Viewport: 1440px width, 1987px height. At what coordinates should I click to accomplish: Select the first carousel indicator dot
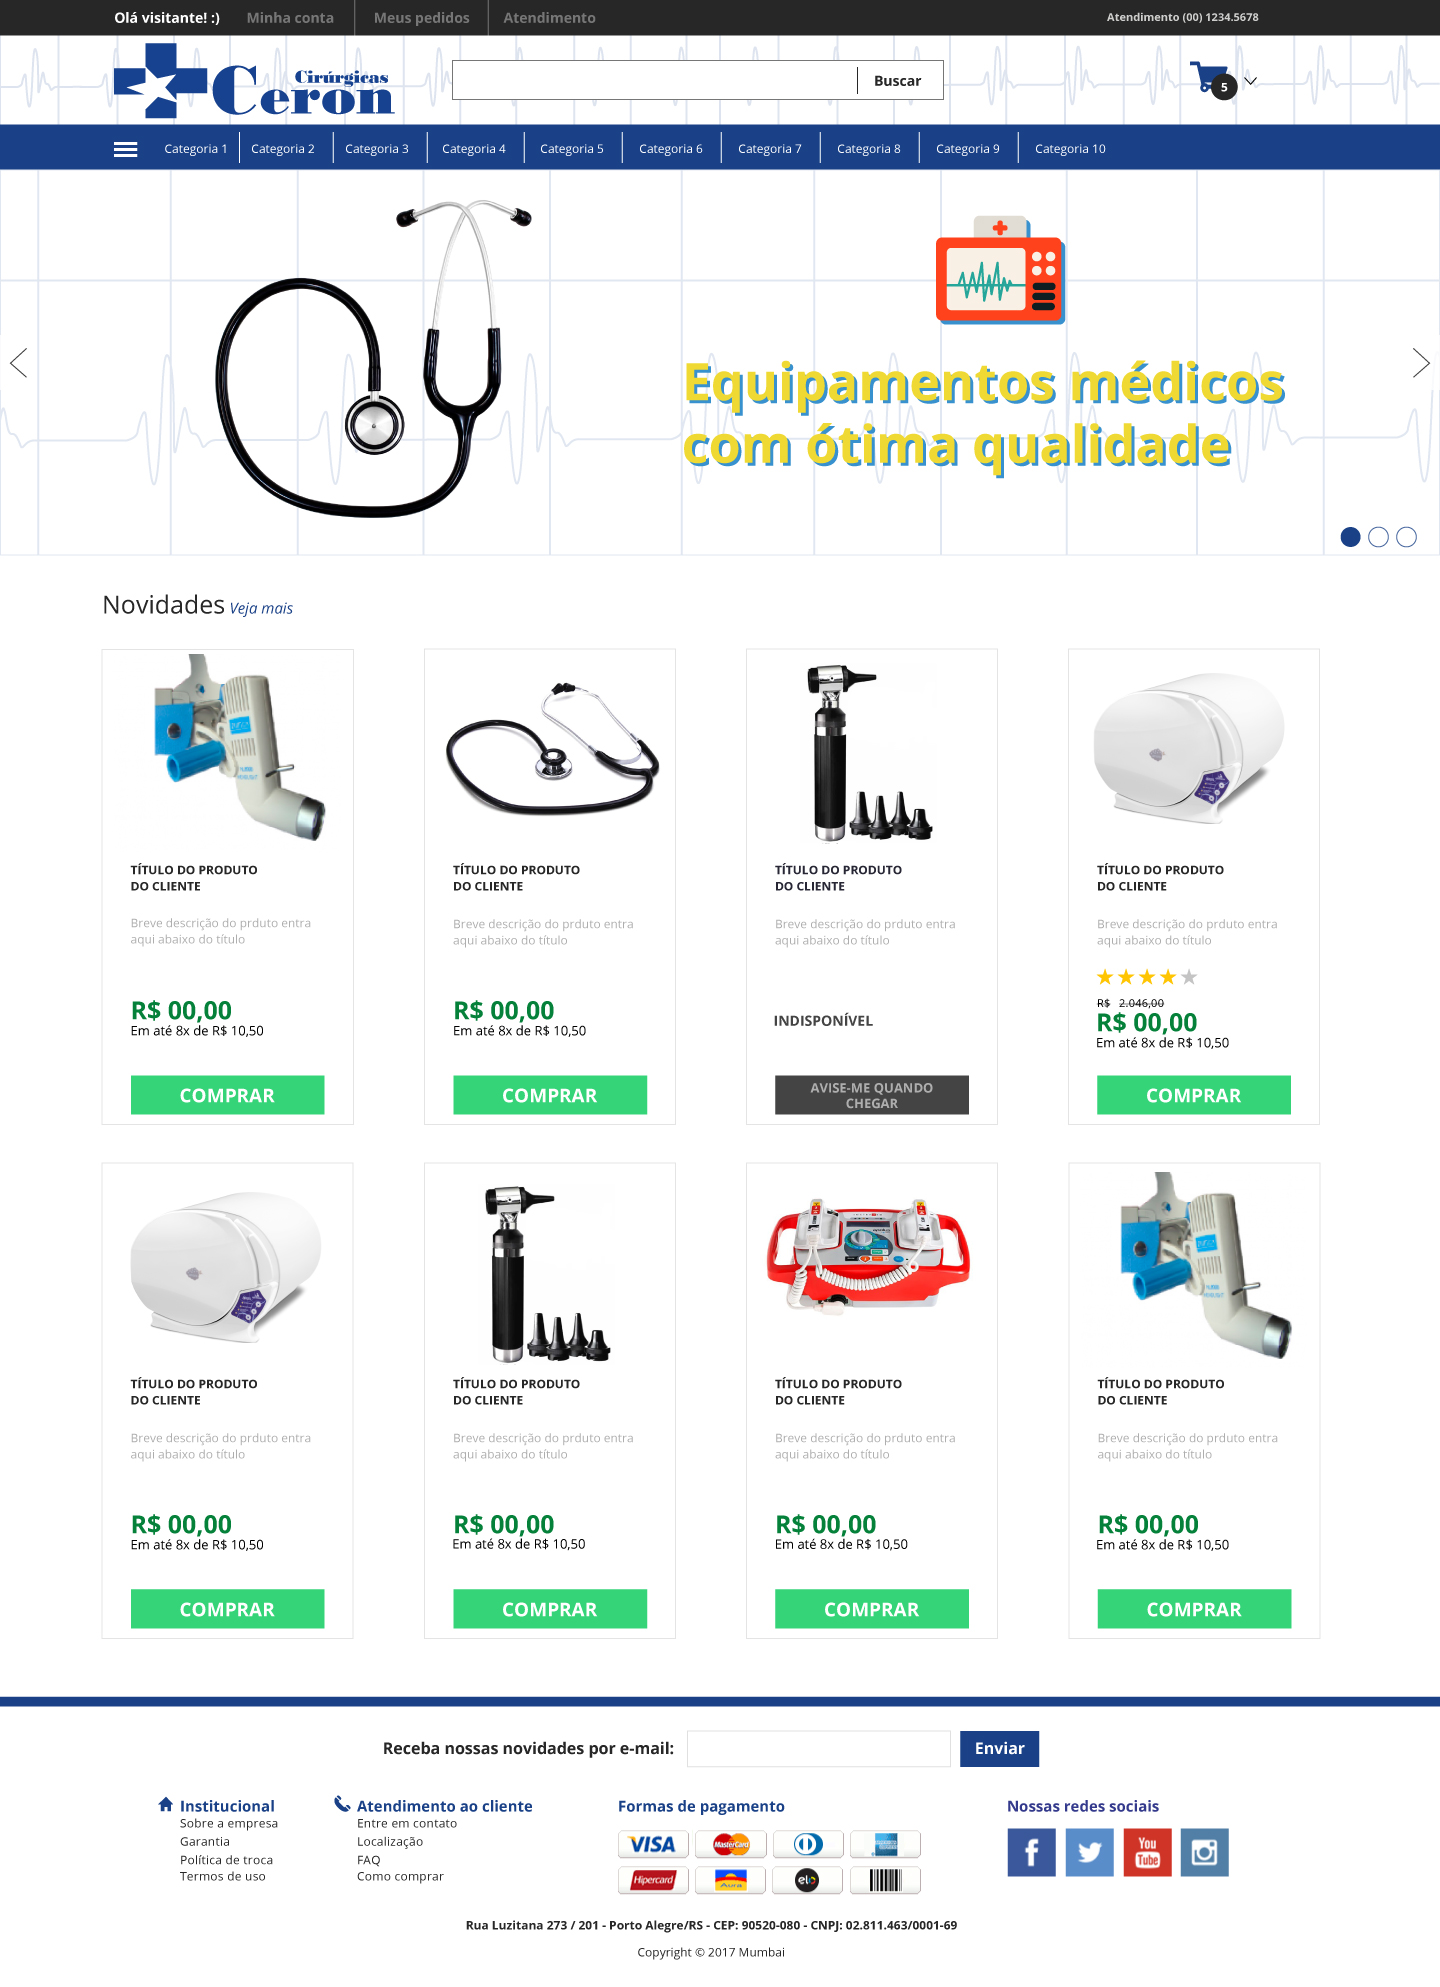pyautogui.click(x=1350, y=537)
